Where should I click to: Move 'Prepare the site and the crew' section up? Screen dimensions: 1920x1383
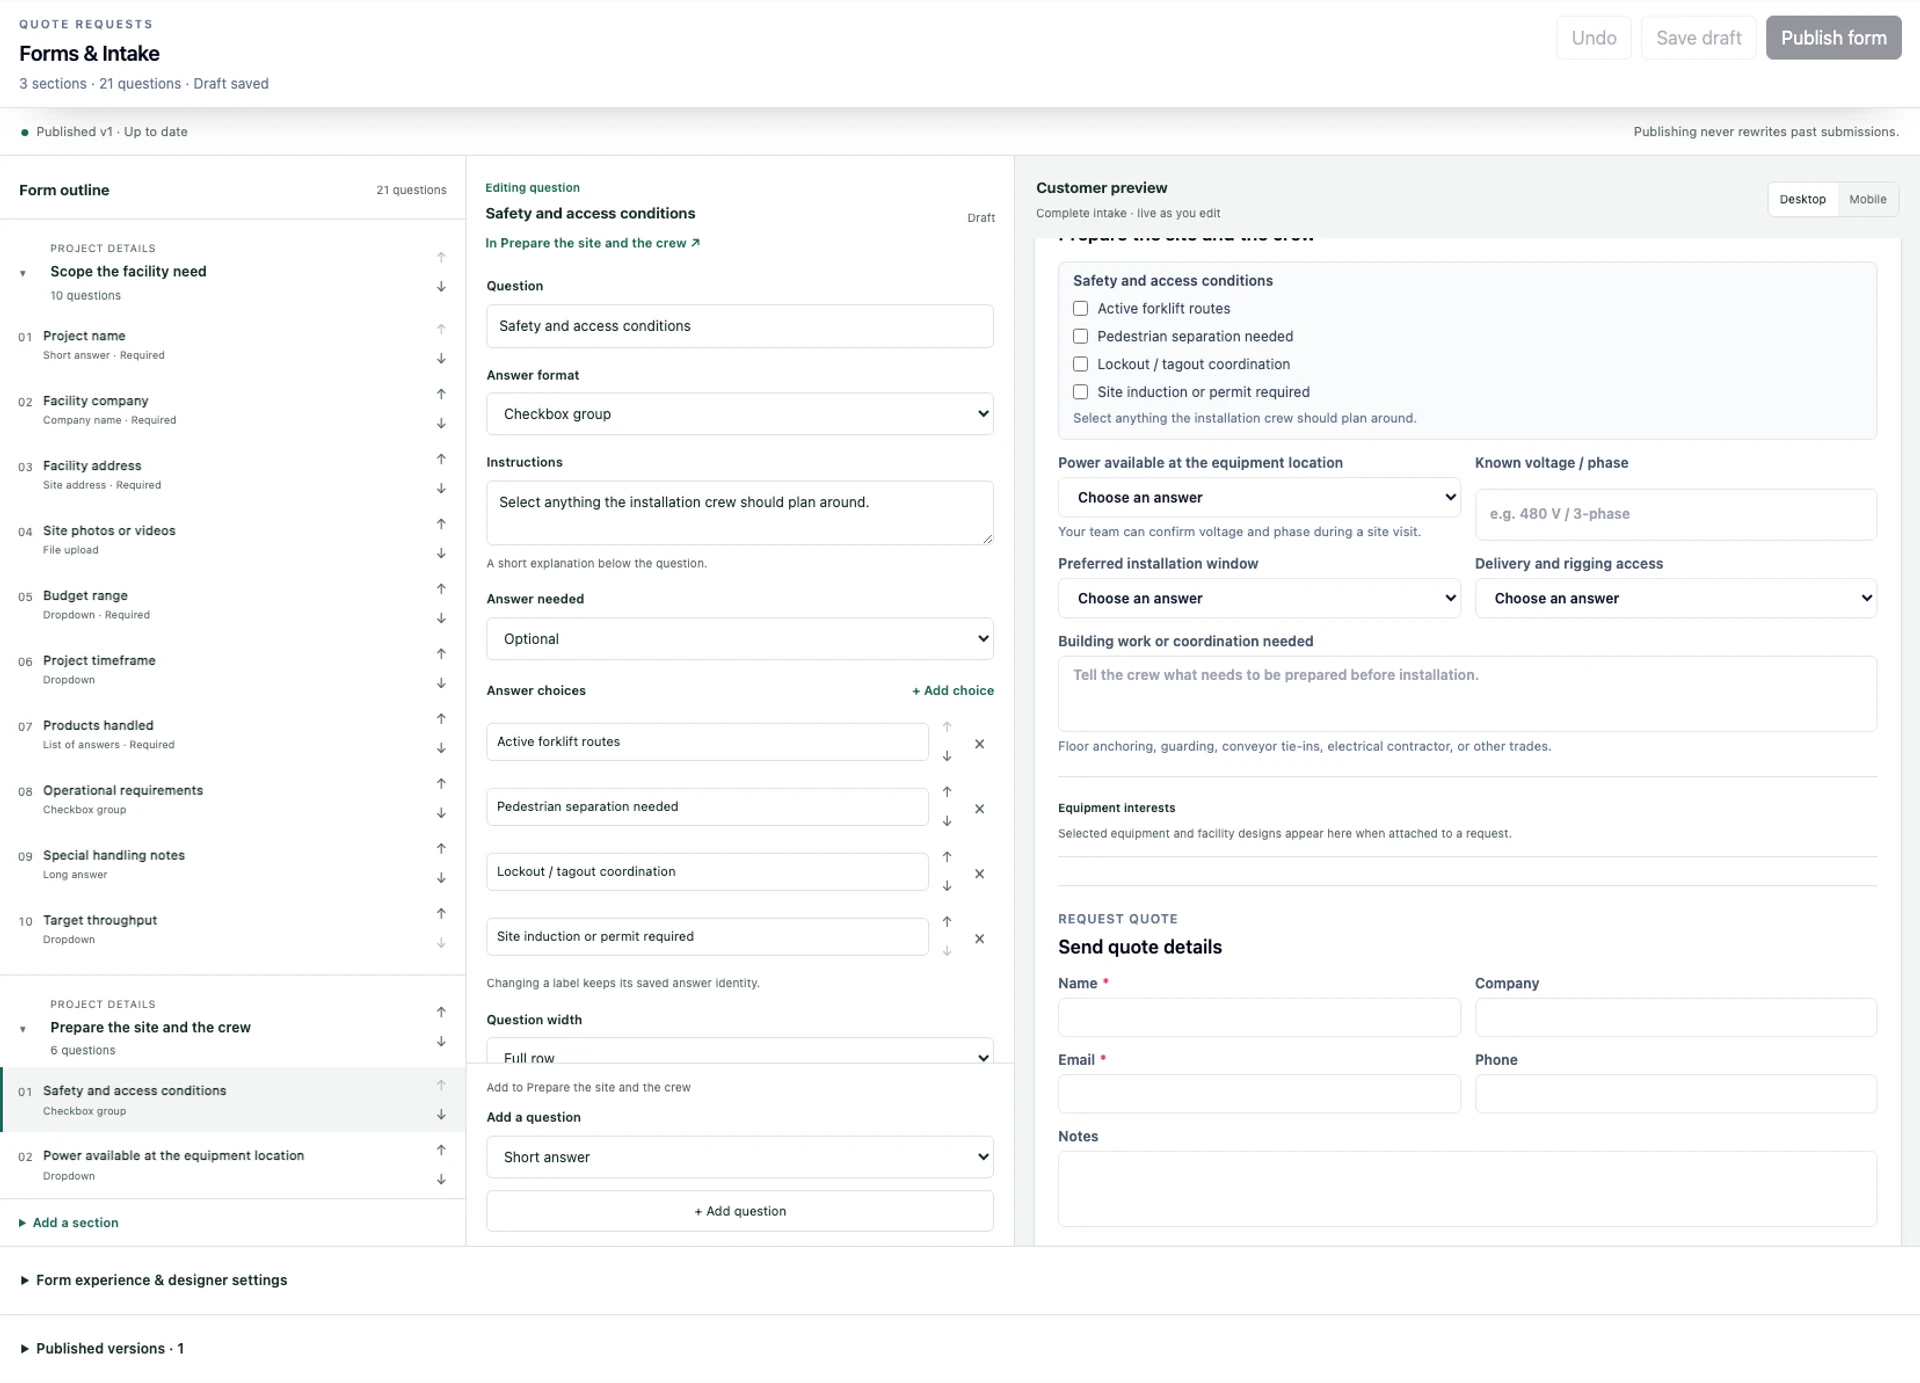[441, 1012]
